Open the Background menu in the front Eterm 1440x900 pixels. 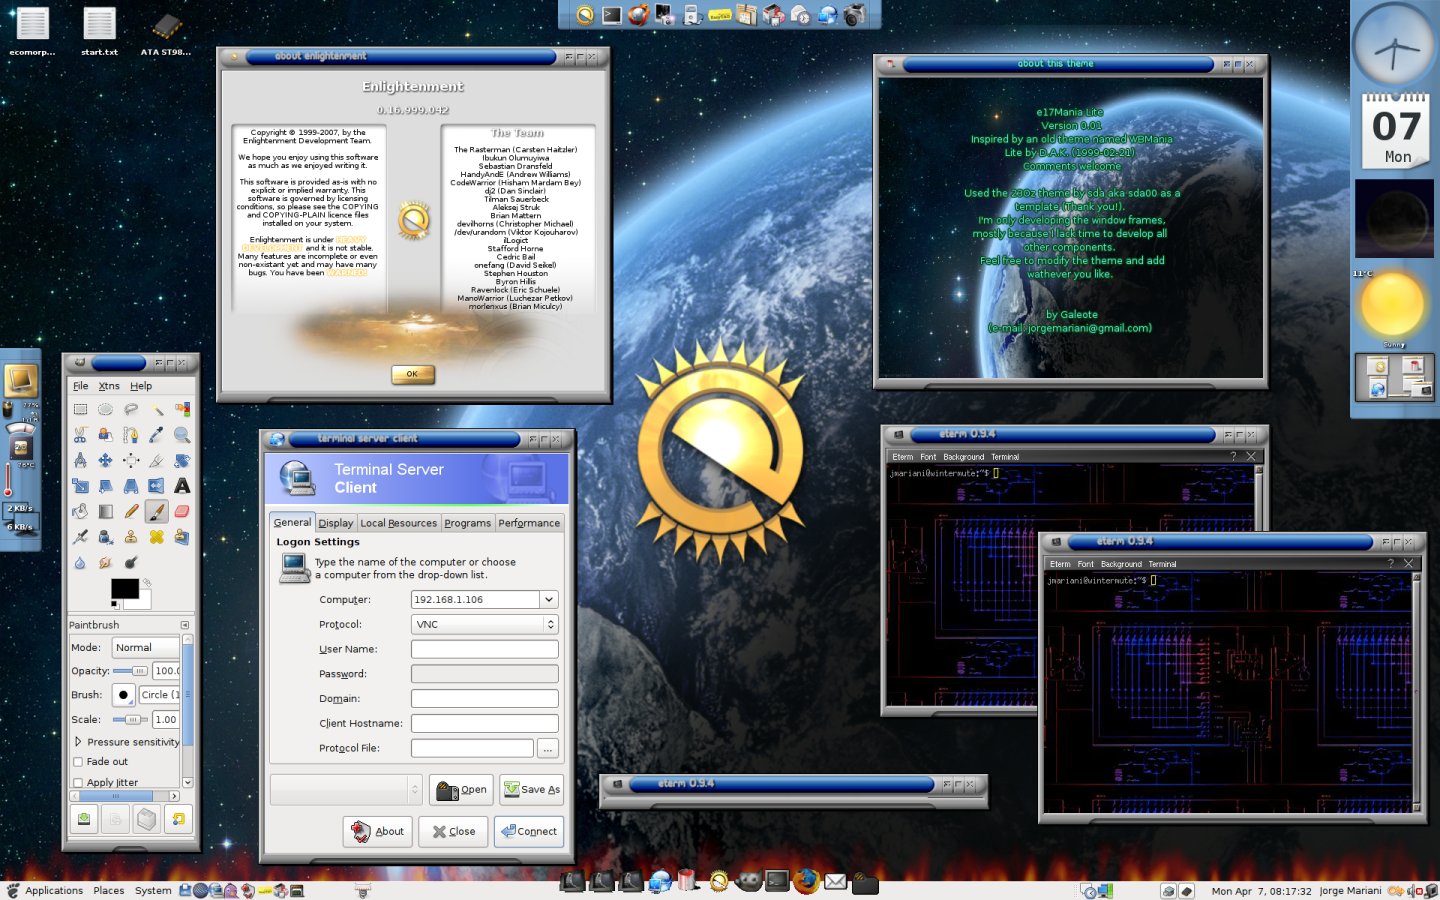coord(1121,564)
